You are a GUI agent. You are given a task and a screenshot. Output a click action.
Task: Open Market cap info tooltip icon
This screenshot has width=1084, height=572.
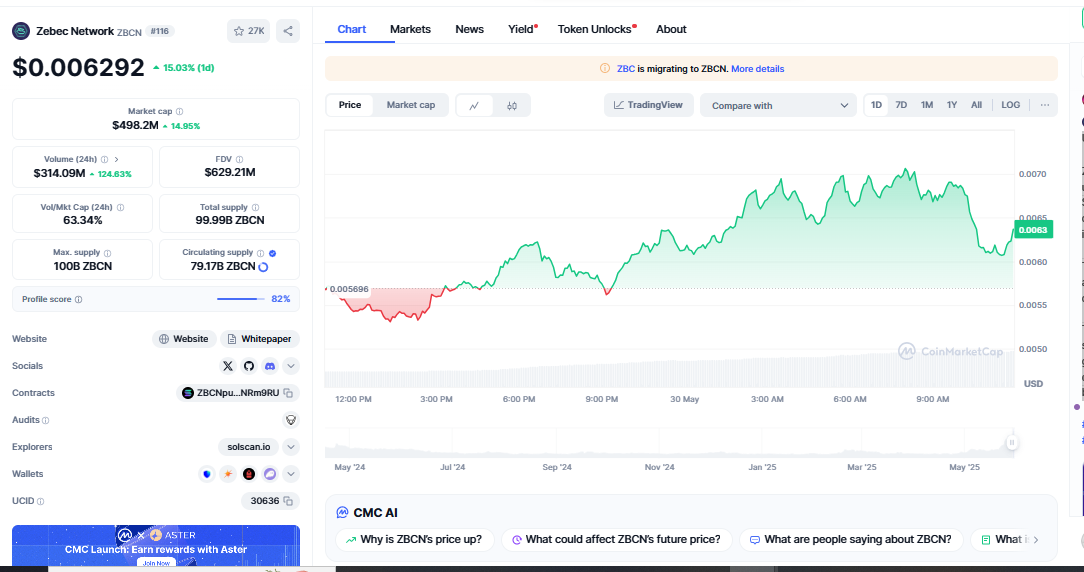click(180, 111)
